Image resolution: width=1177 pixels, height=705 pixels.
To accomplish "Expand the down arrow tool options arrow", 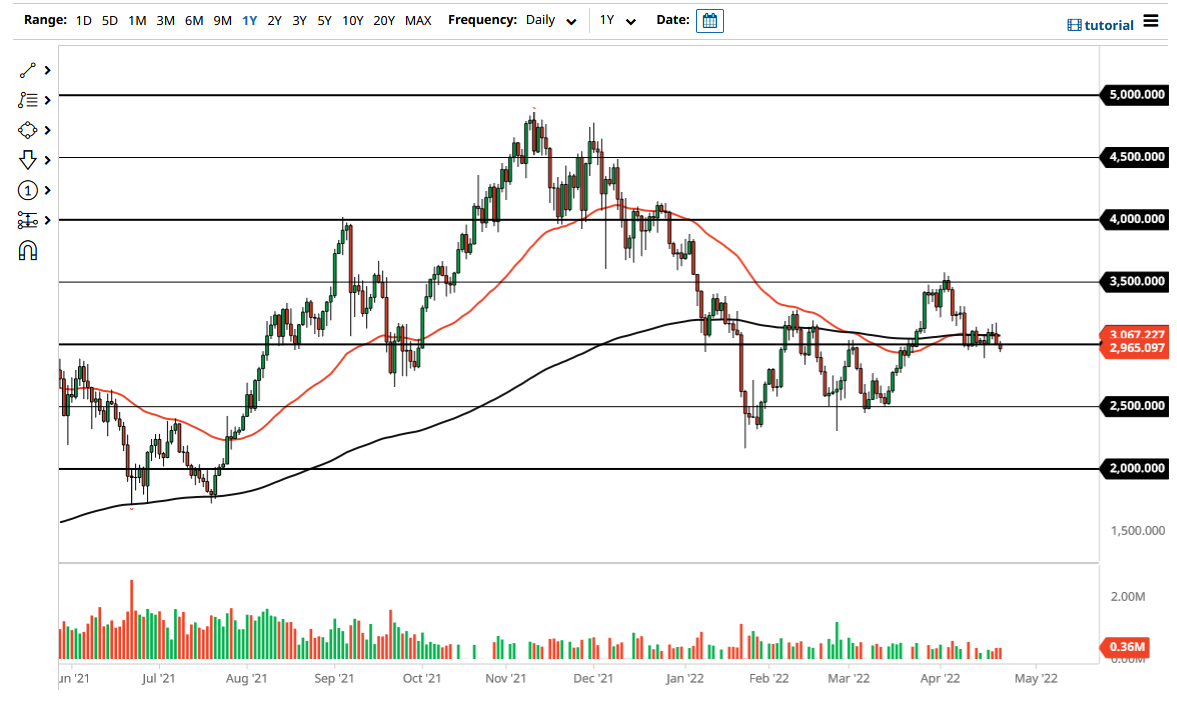I will tap(47, 160).
